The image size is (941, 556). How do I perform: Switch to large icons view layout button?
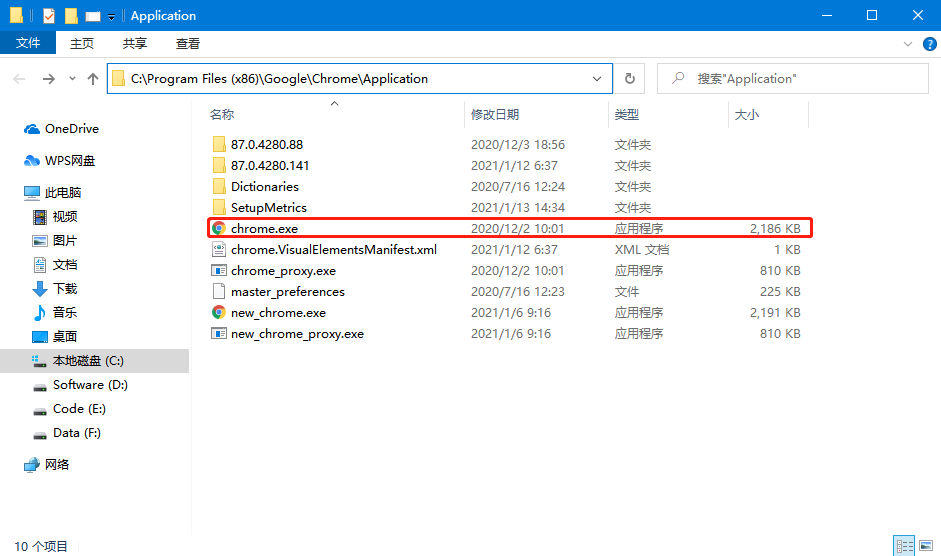pyautogui.click(x=926, y=545)
